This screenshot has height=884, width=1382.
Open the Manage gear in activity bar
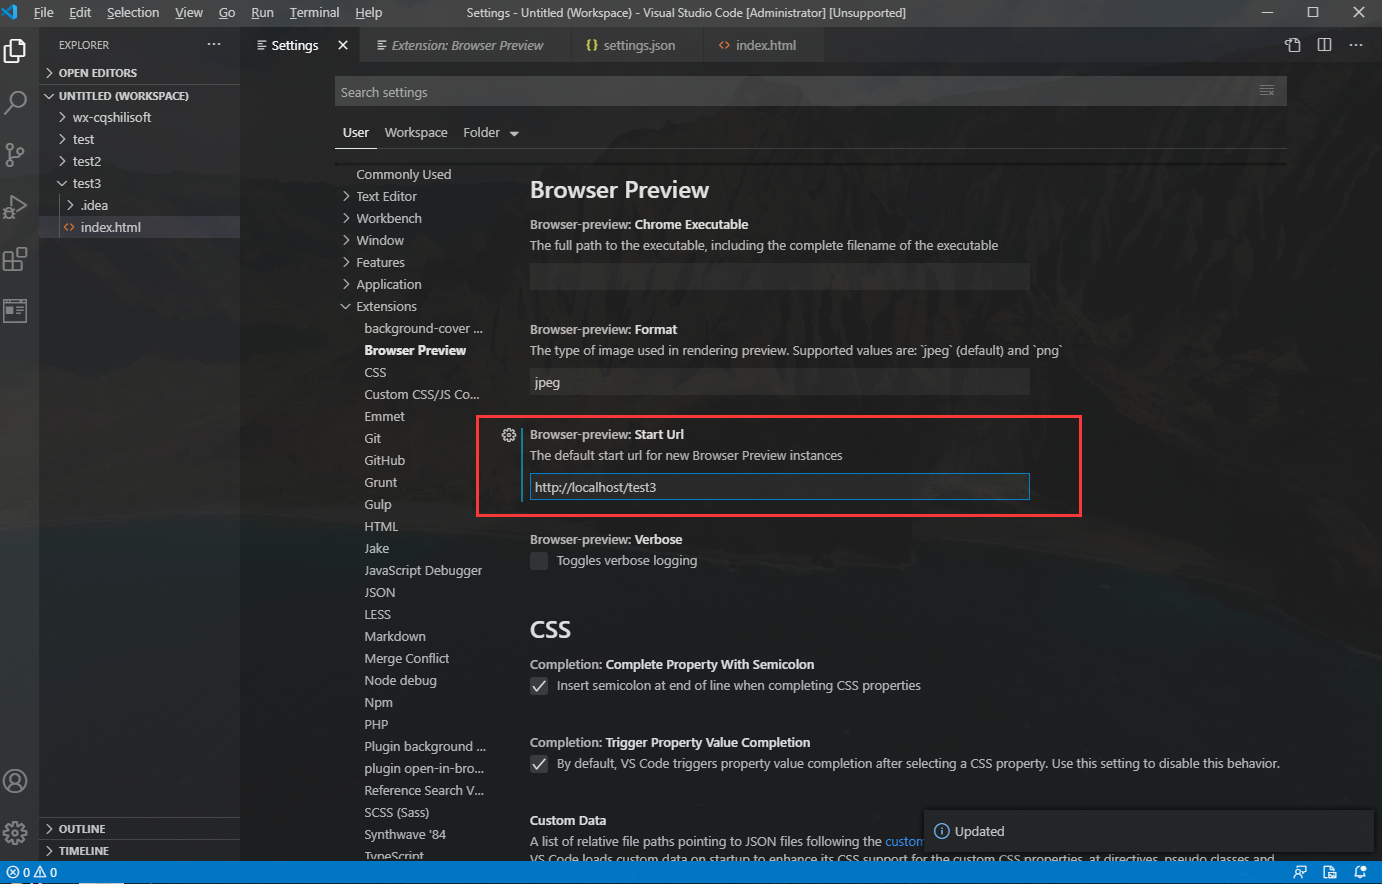[15, 832]
